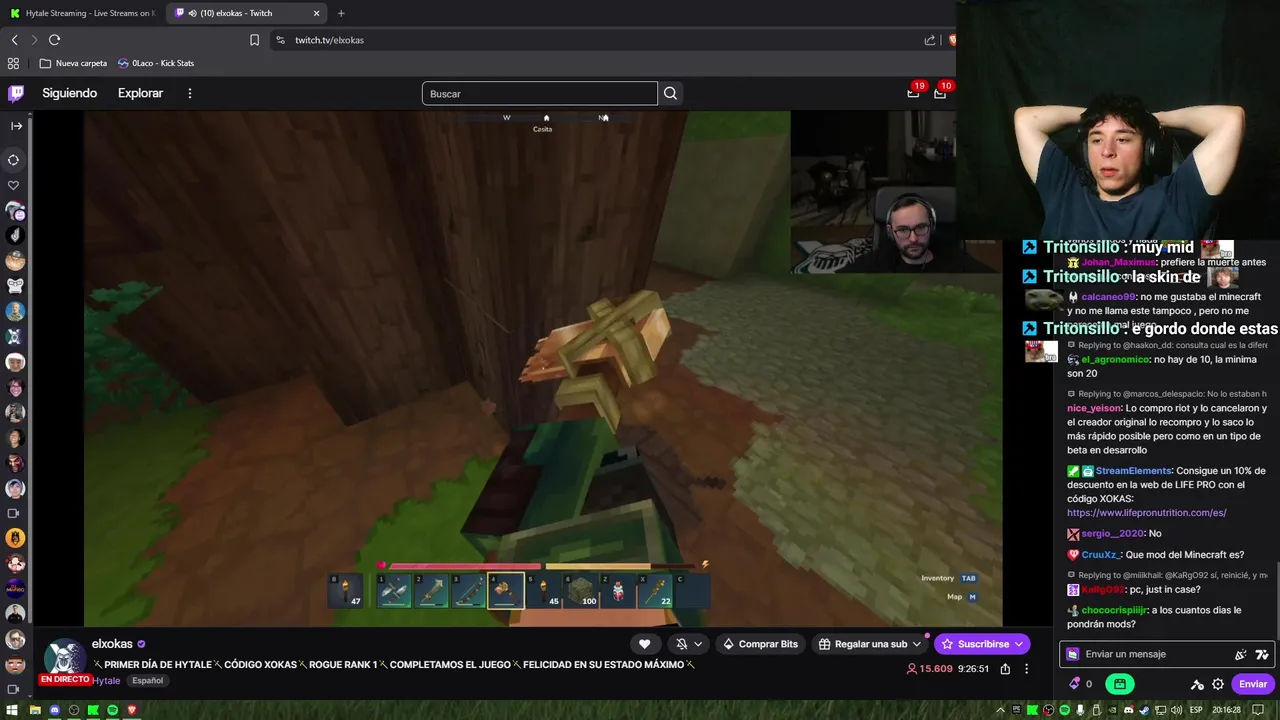Claim the green channel points bonus
This screenshot has height=720, width=1280.
click(x=1119, y=684)
